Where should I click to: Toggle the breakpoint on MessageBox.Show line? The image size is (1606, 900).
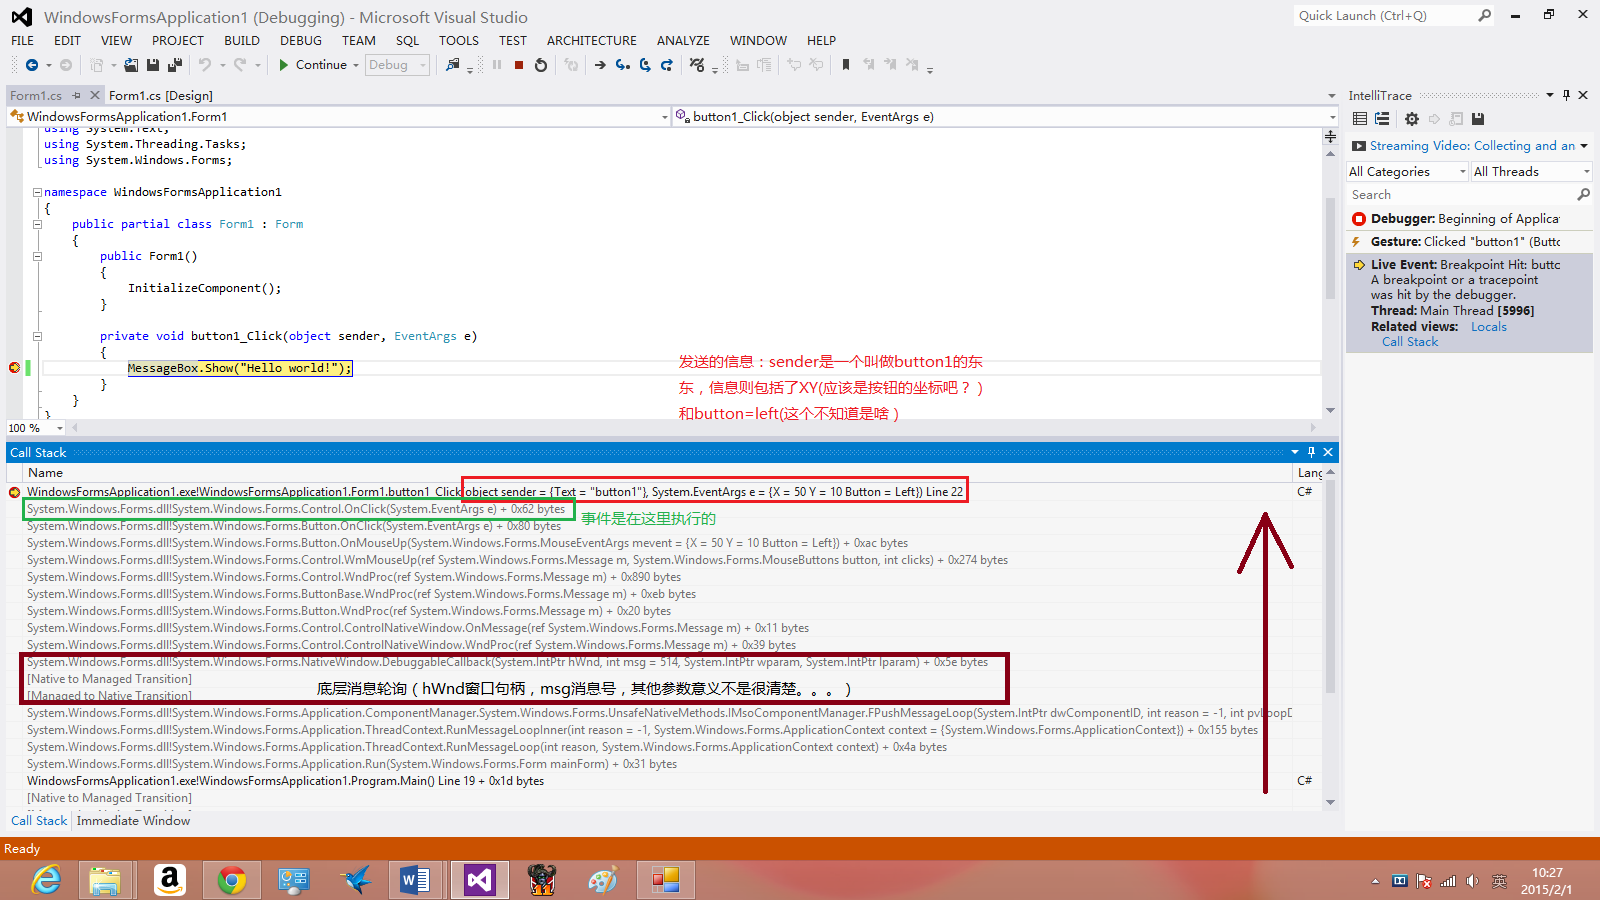click(x=15, y=368)
